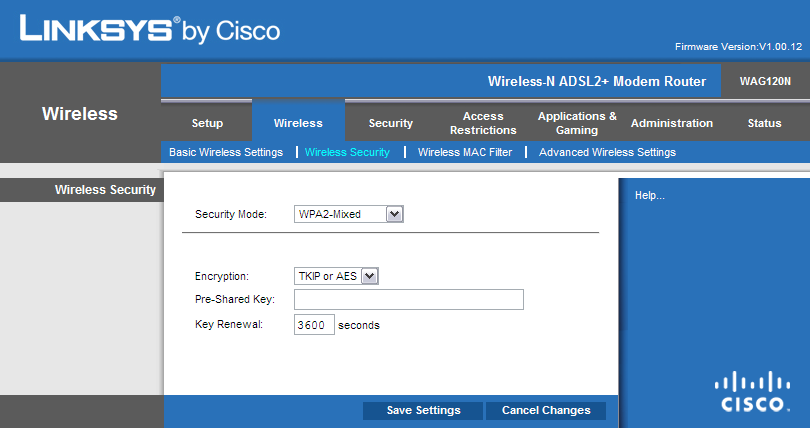The height and width of the screenshot is (429, 812).
Task: Click the Linksys by Cisco logo
Action: (150, 29)
